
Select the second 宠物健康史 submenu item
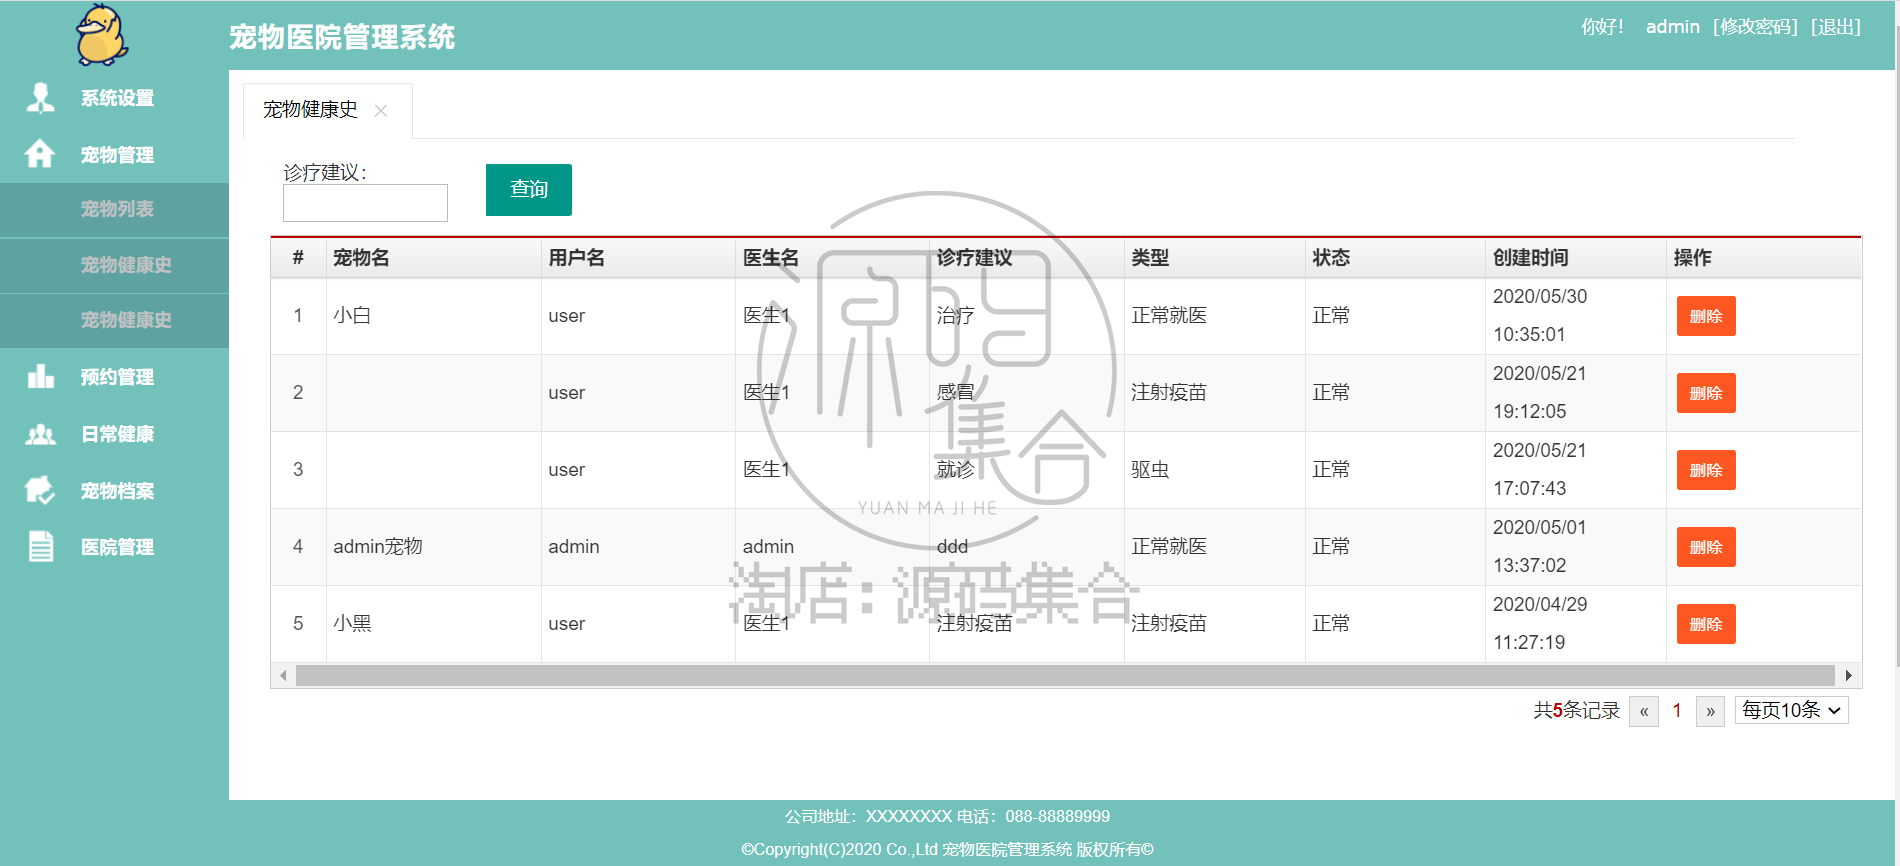coord(114,320)
